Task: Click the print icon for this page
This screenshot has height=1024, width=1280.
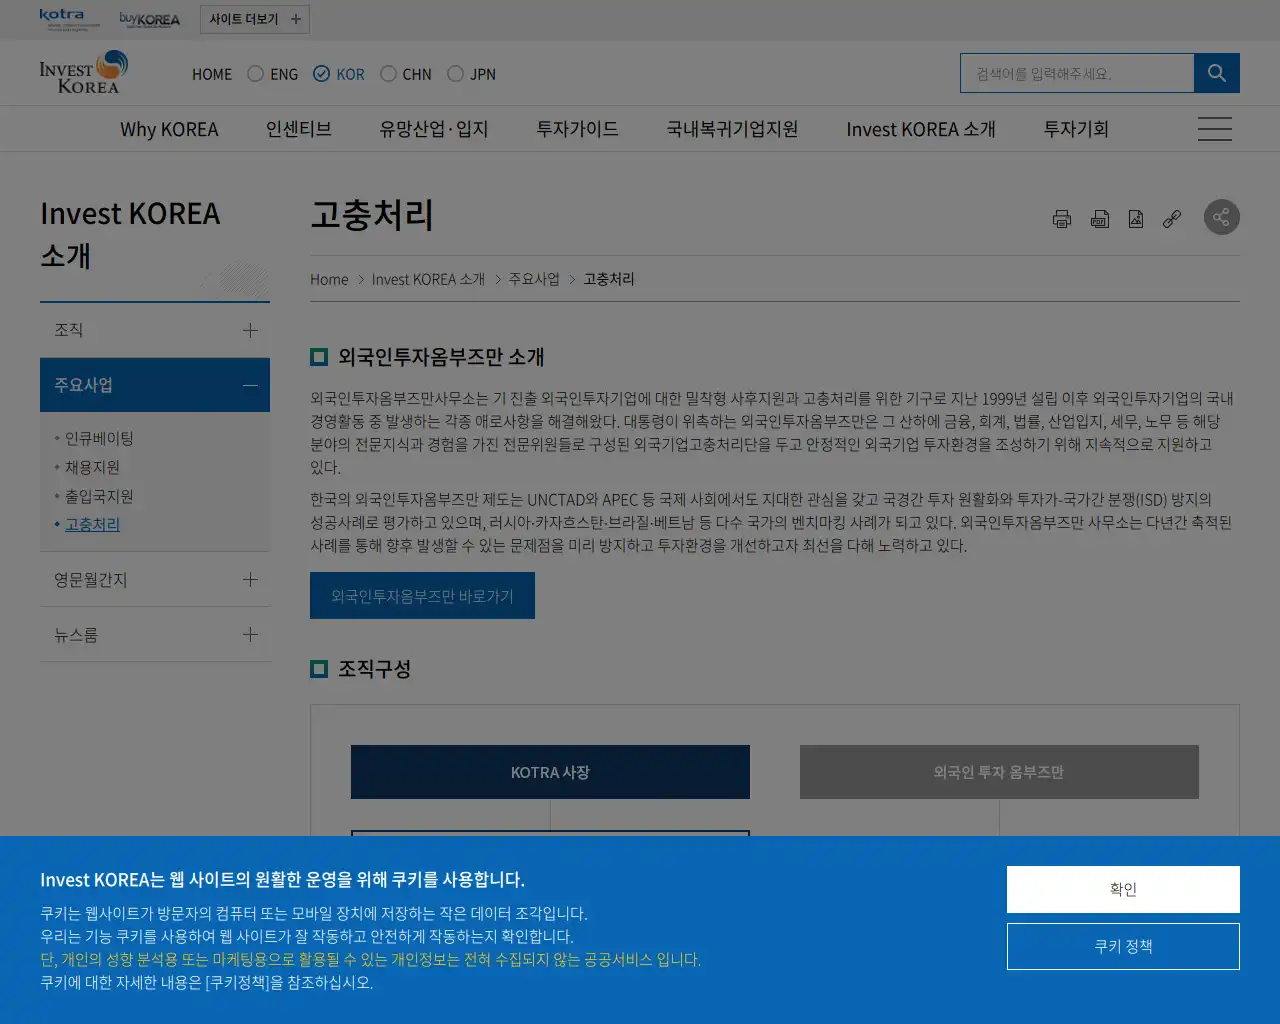Action: pos(1062,218)
